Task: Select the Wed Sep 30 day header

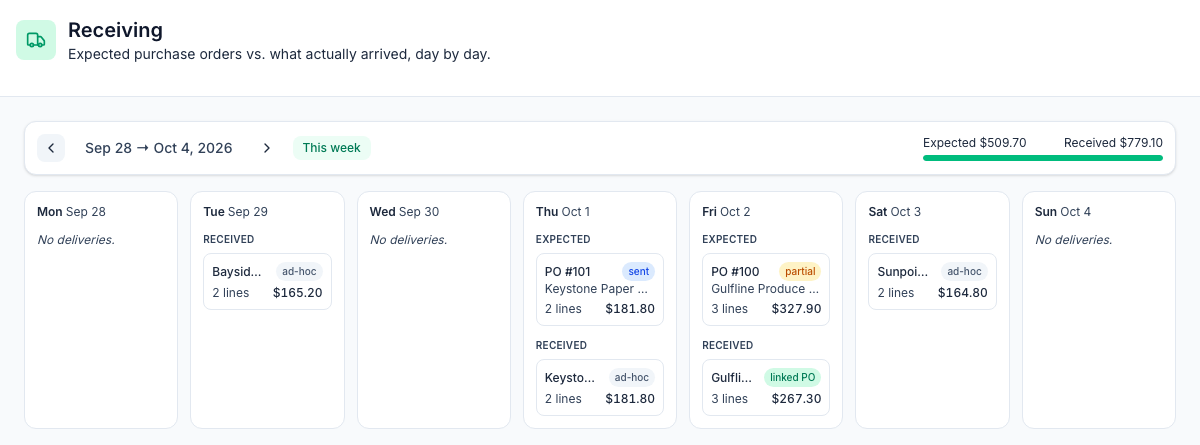Action: [x=404, y=212]
